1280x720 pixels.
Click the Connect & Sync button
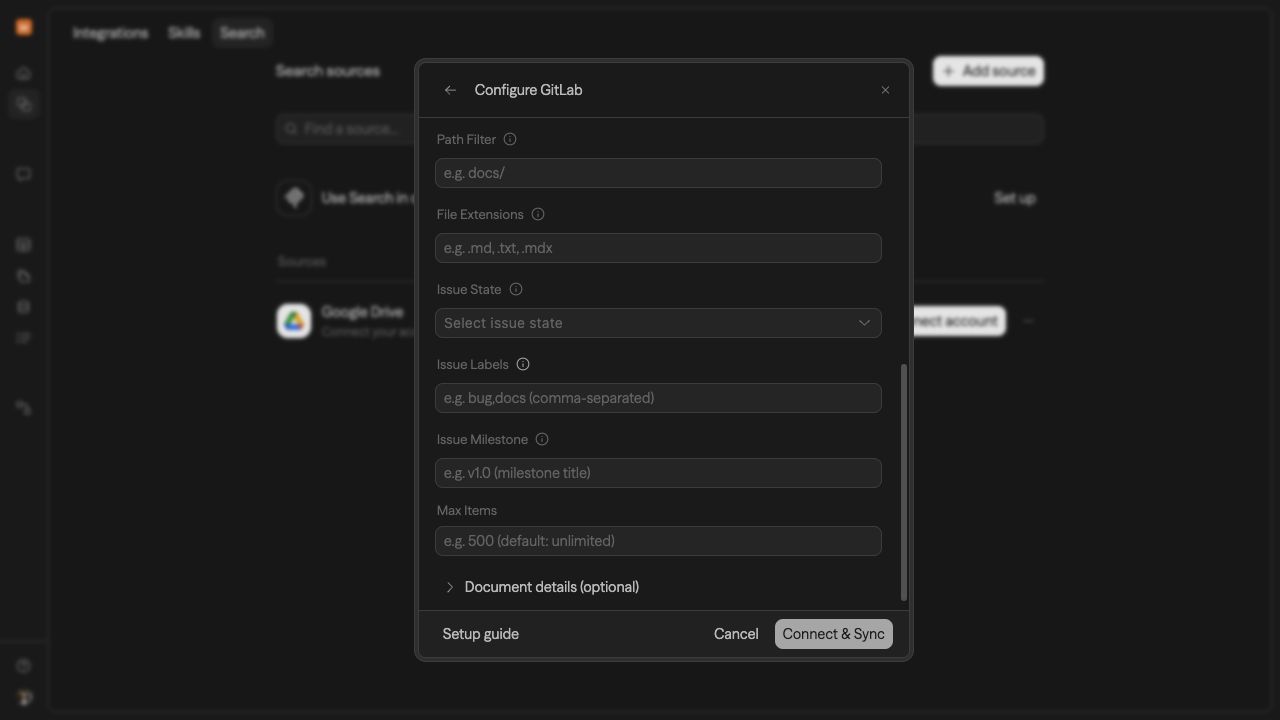pos(834,634)
